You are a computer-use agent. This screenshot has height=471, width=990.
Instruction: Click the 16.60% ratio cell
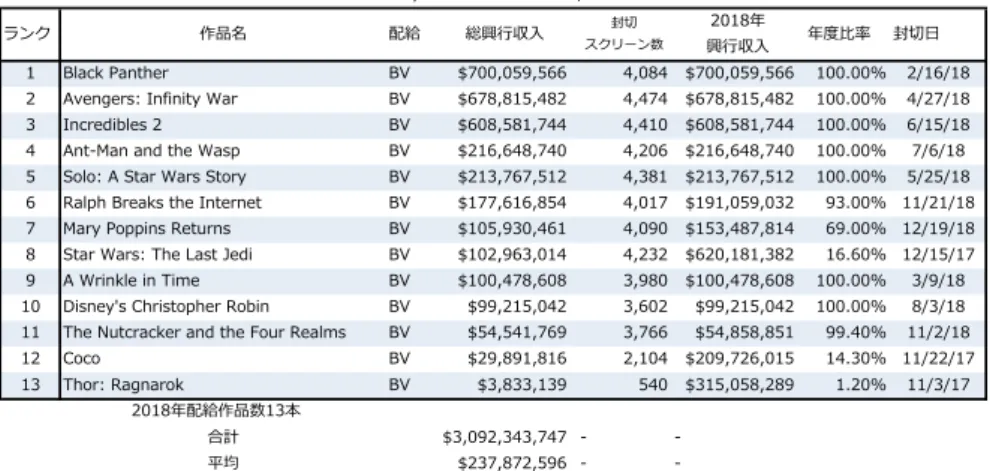click(x=856, y=254)
